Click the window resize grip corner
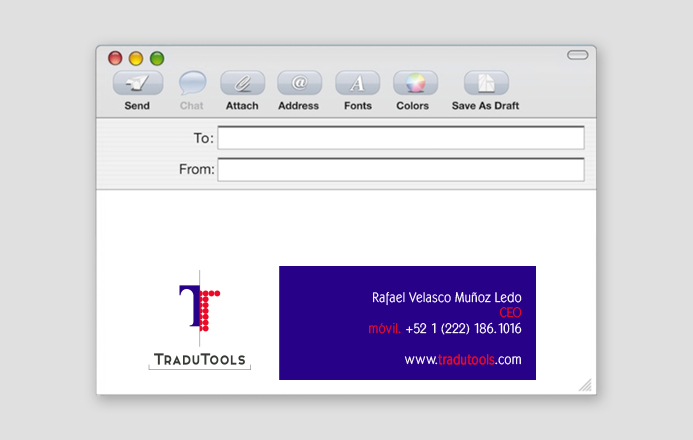The height and width of the screenshot is (440, 693). (586, 385)
